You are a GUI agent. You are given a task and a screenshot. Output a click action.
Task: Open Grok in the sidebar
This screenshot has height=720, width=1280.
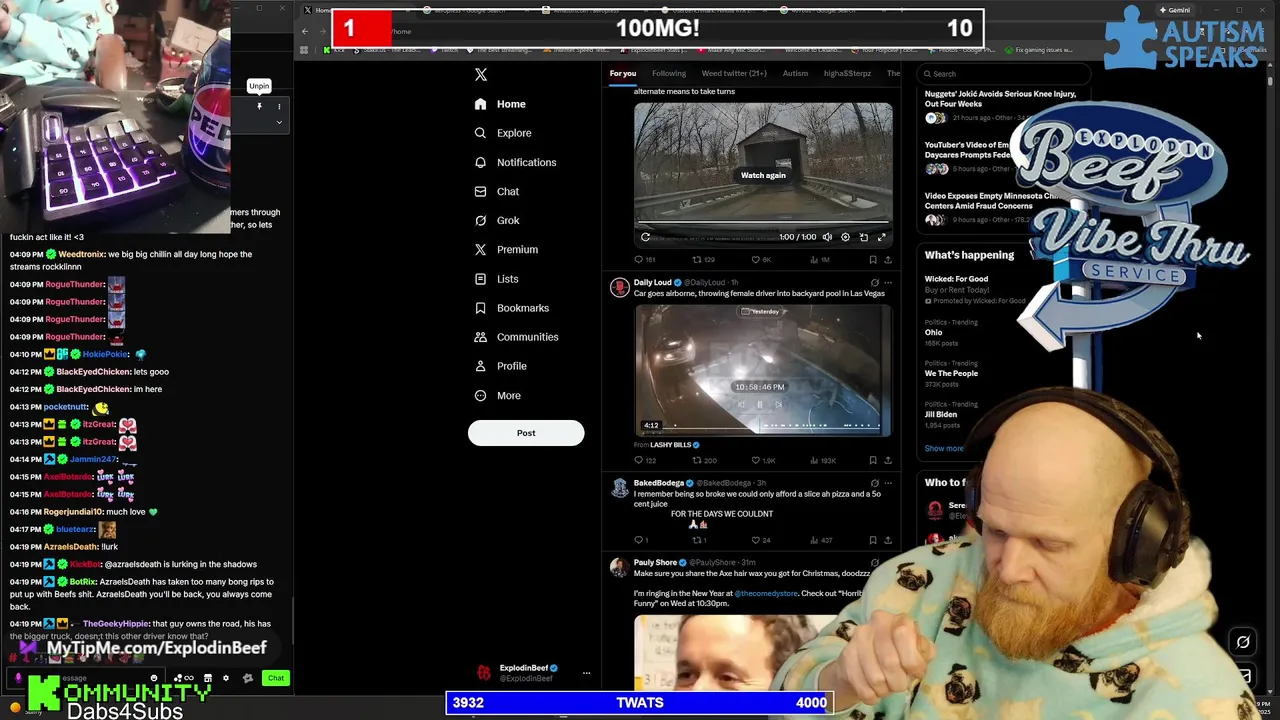coord(497,220)
